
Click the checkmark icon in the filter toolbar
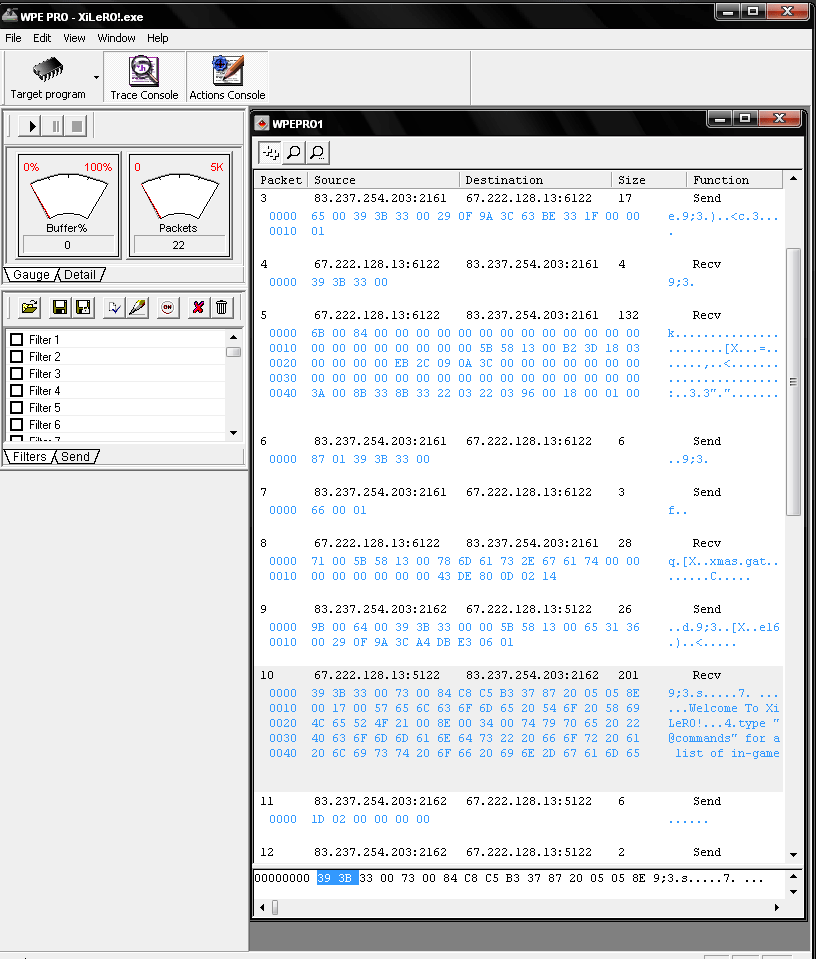[x=114, y=307]
